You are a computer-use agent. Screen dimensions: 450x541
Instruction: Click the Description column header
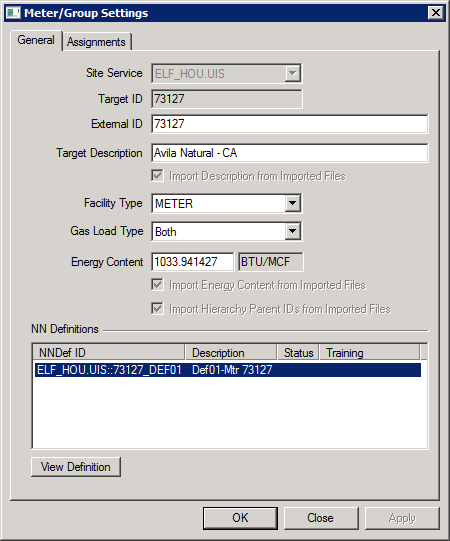231,353
